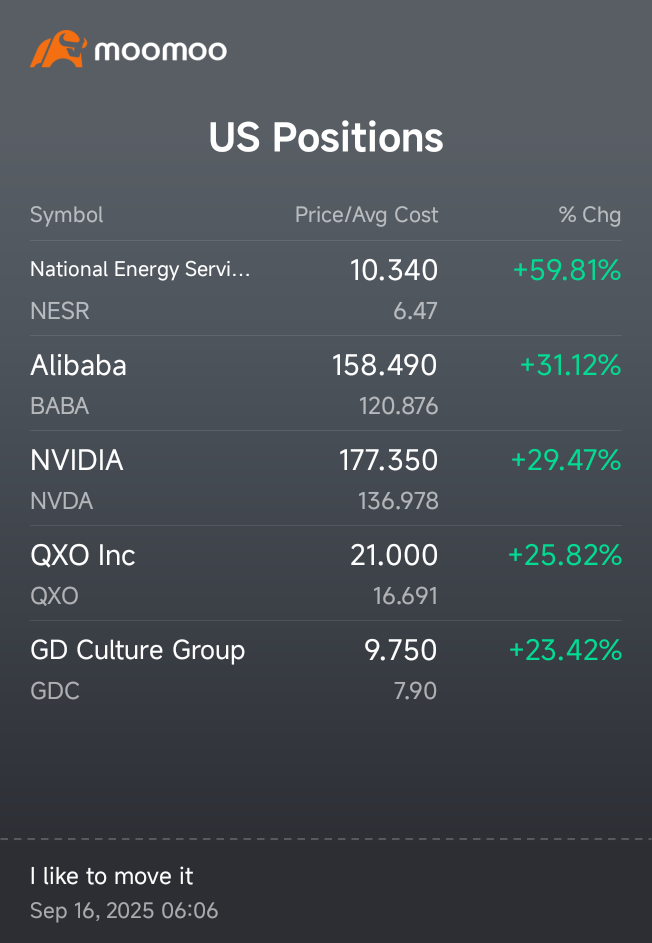Click Alibaba's +31.12% change value
The image size is (652, 943).
pos(570,365)
